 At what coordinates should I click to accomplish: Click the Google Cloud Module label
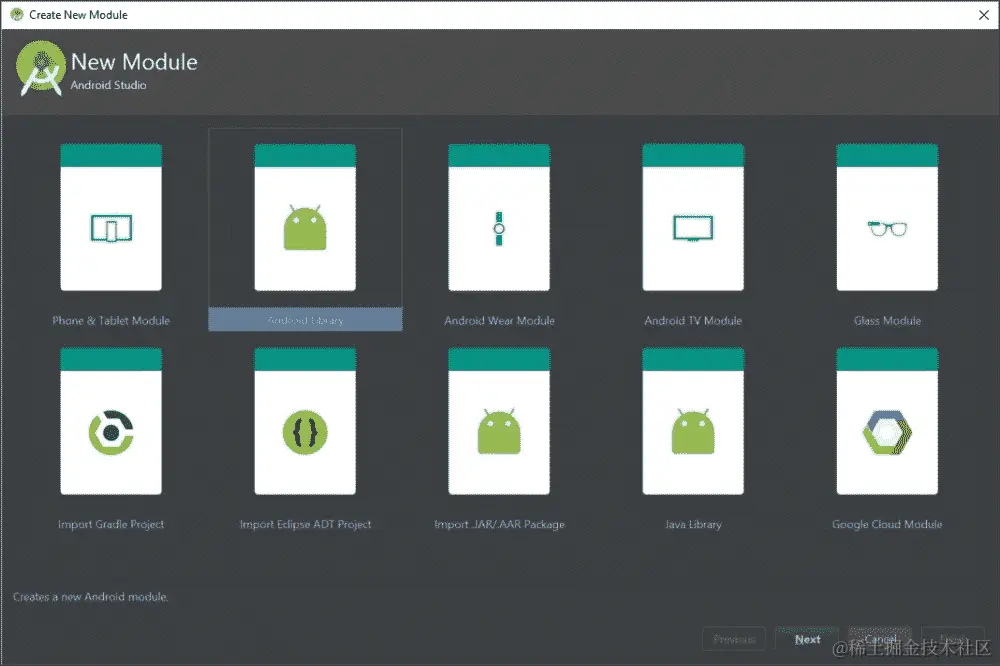(887, 524)
